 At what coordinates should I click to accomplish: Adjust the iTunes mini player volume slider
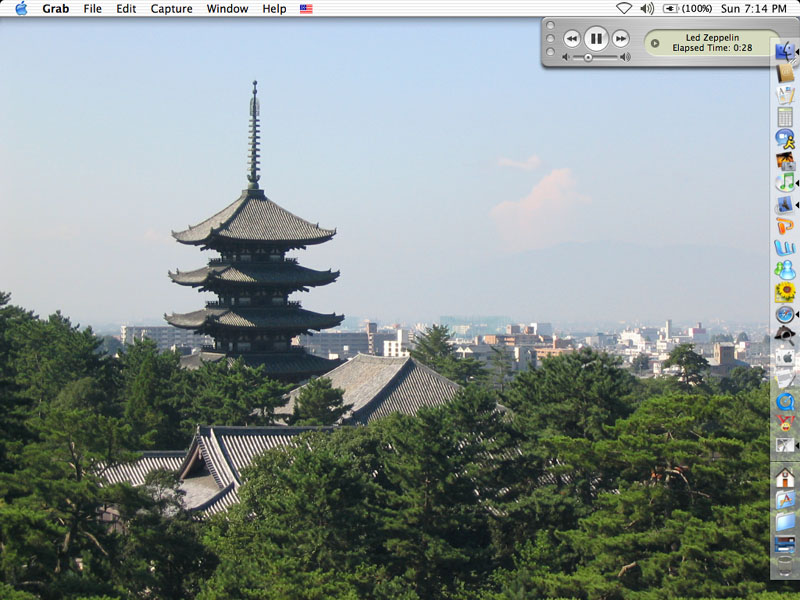pos(589,58)
